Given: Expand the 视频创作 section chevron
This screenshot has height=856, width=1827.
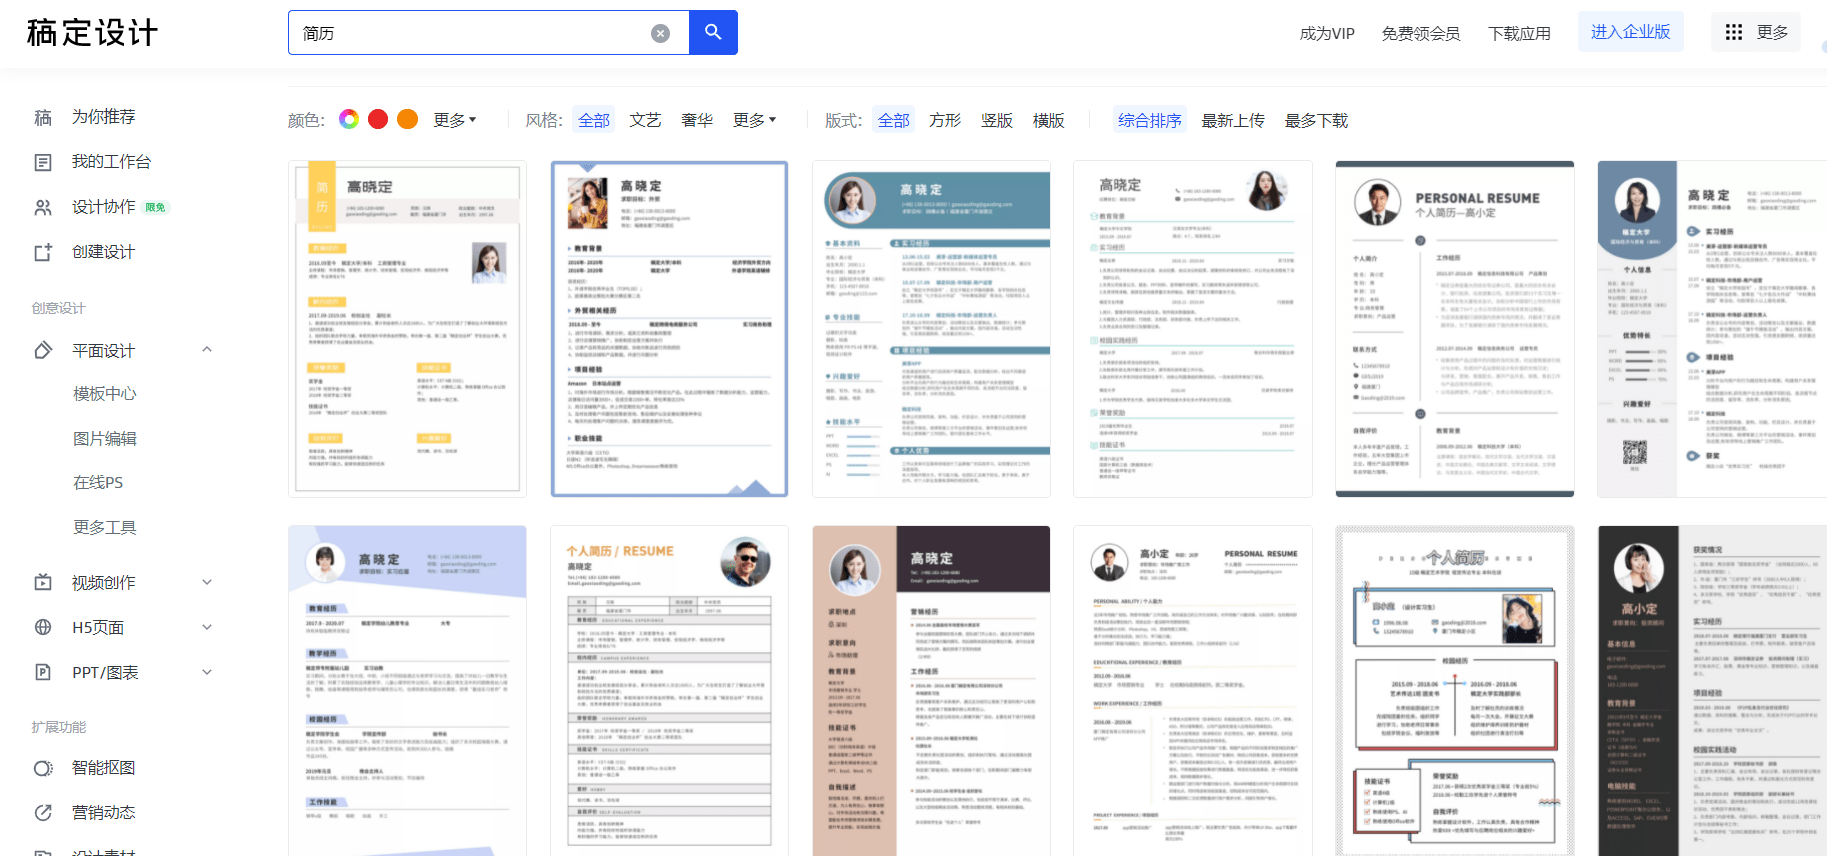Looking at the screenshot, I should (x=207, y=582).
